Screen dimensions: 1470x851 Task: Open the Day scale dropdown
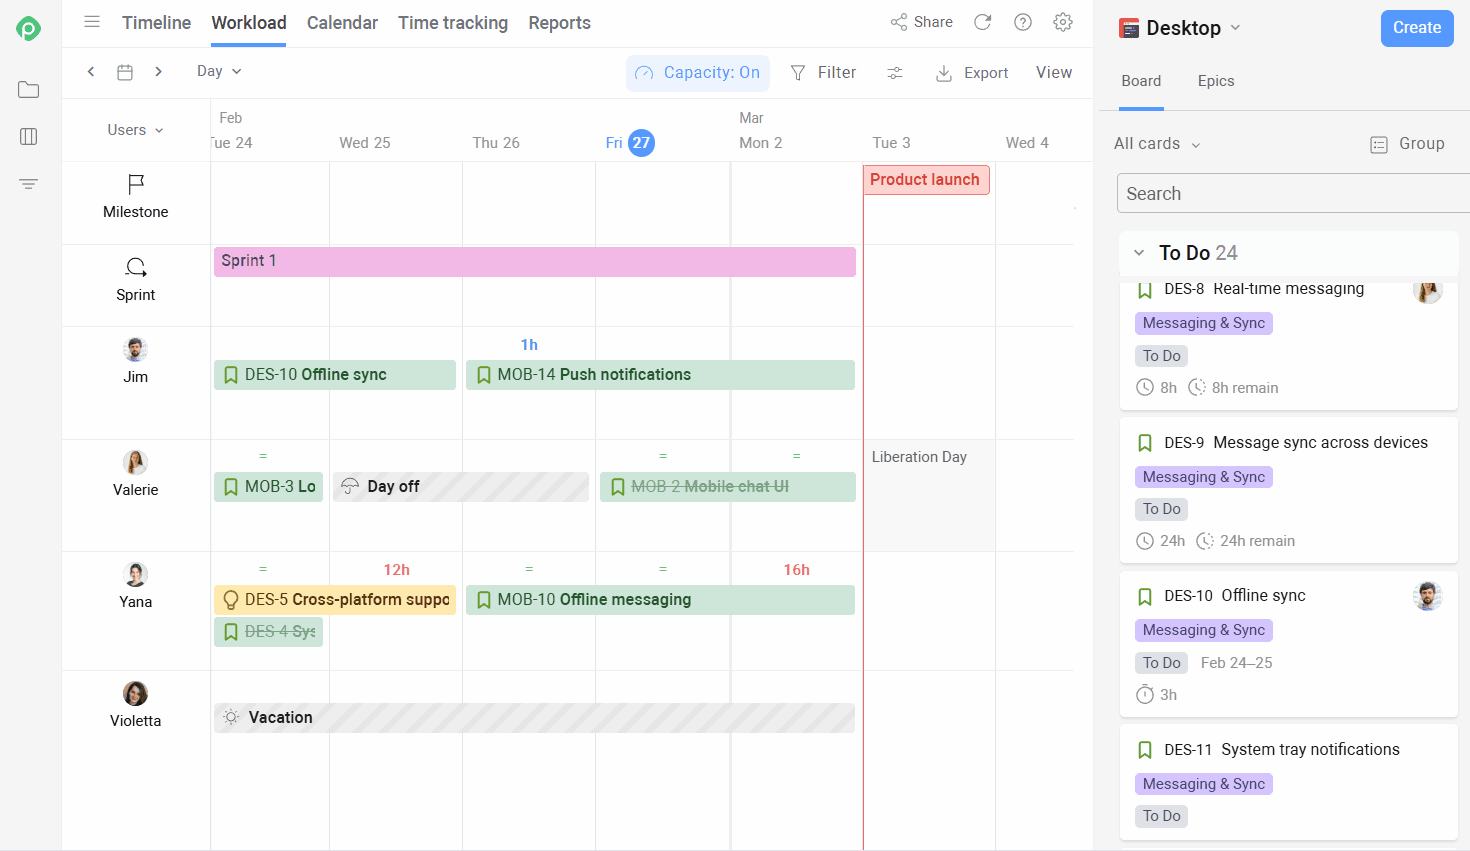[219, 71]
